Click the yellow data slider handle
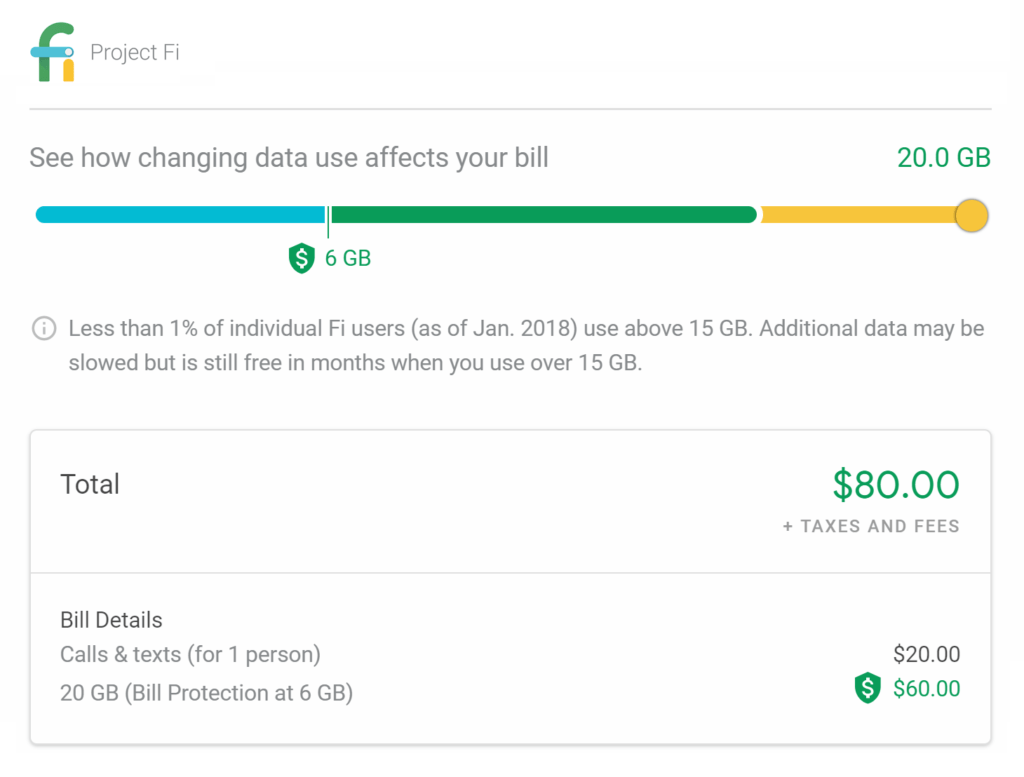This screenshot has height=777, width=1024. (x=971, y=215)
